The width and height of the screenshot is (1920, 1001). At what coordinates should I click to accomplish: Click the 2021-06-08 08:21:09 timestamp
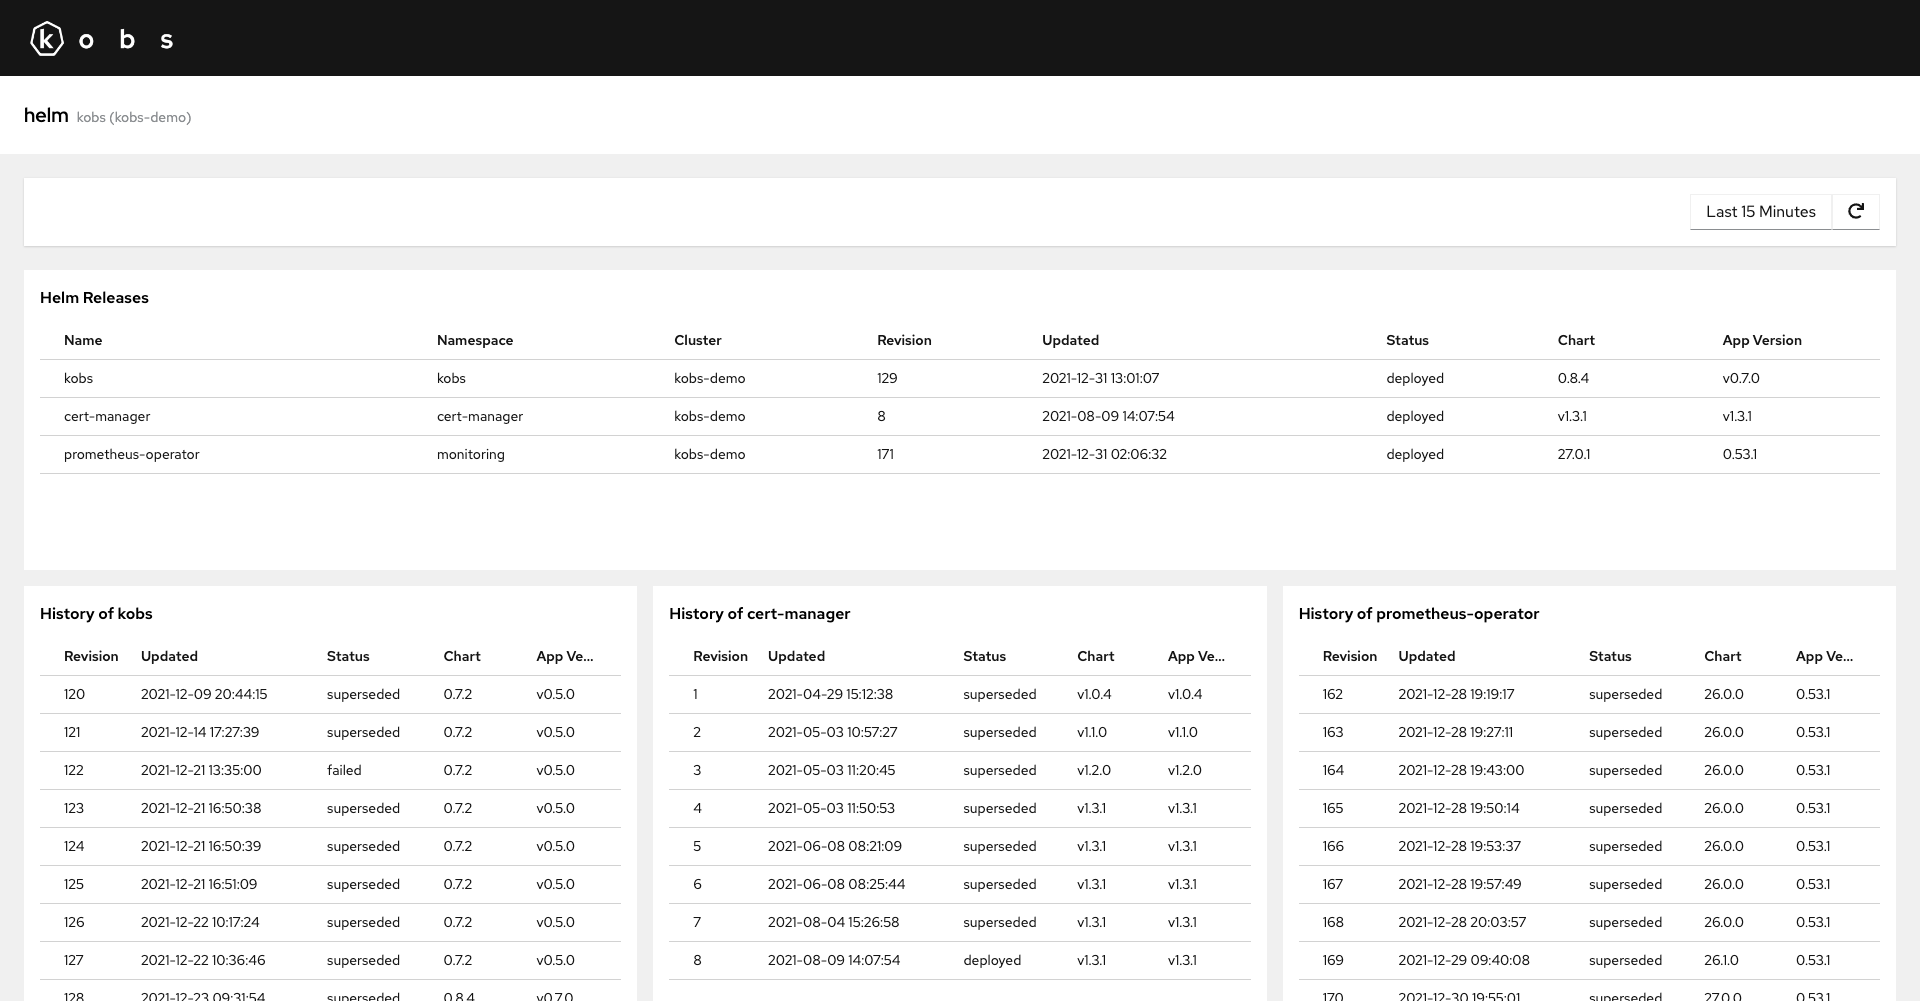835,846
